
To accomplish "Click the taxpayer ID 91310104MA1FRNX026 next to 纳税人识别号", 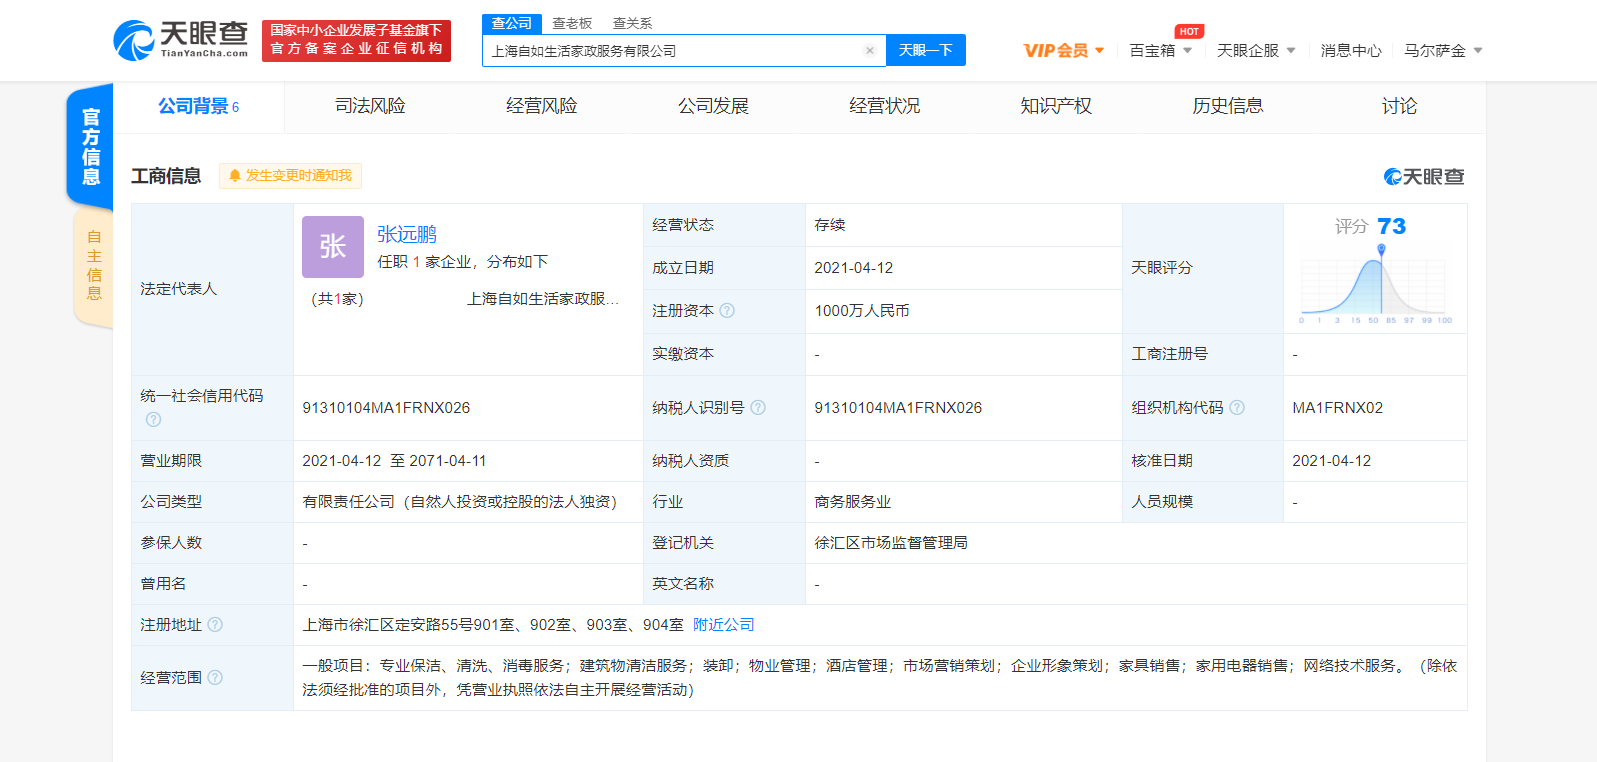I will (x=898, y=408).
